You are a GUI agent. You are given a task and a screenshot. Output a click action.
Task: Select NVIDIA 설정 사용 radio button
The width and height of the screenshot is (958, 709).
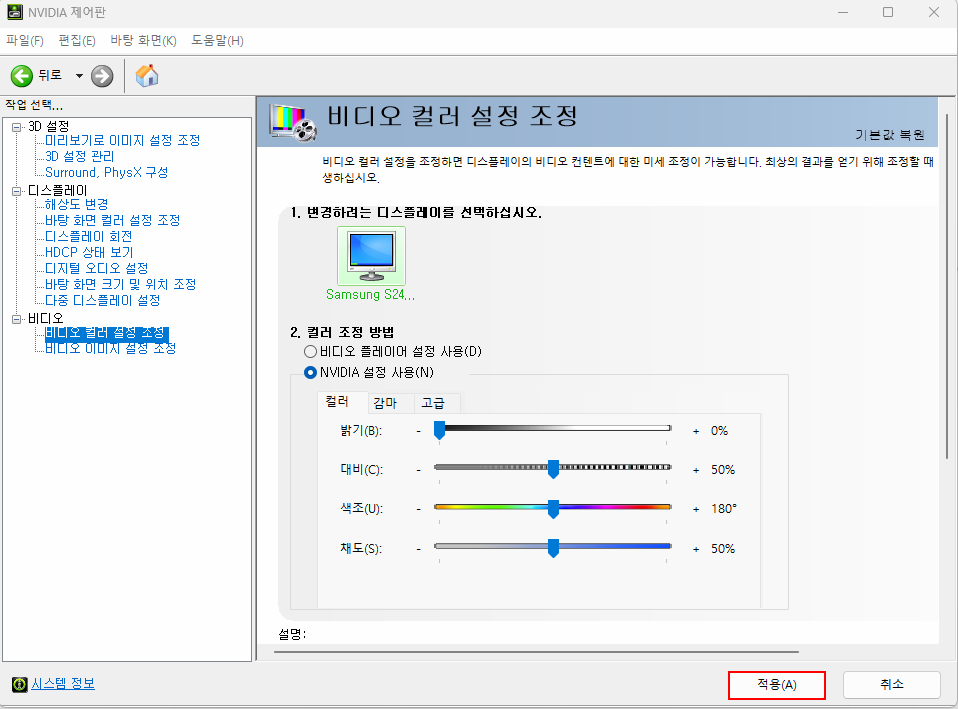click(x=310, y=372)
